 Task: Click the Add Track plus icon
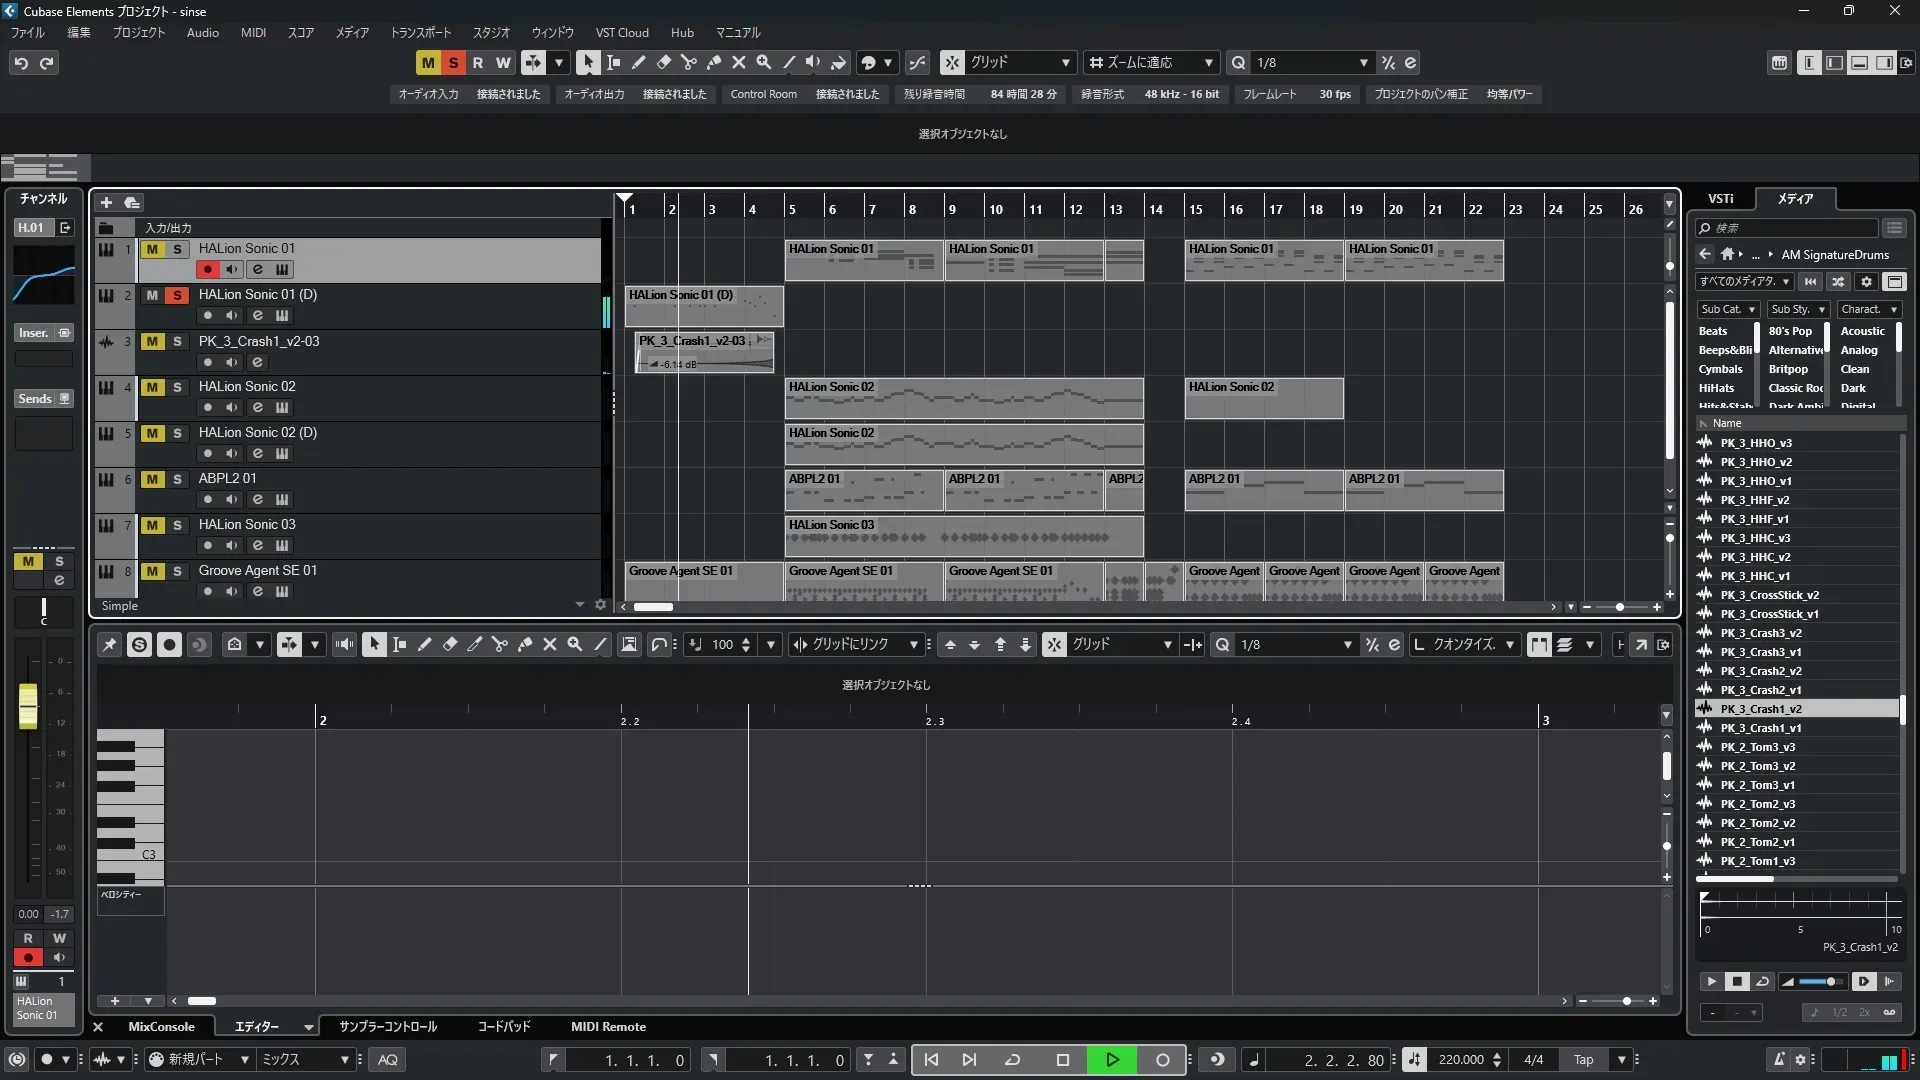click(x=106, y=202)
